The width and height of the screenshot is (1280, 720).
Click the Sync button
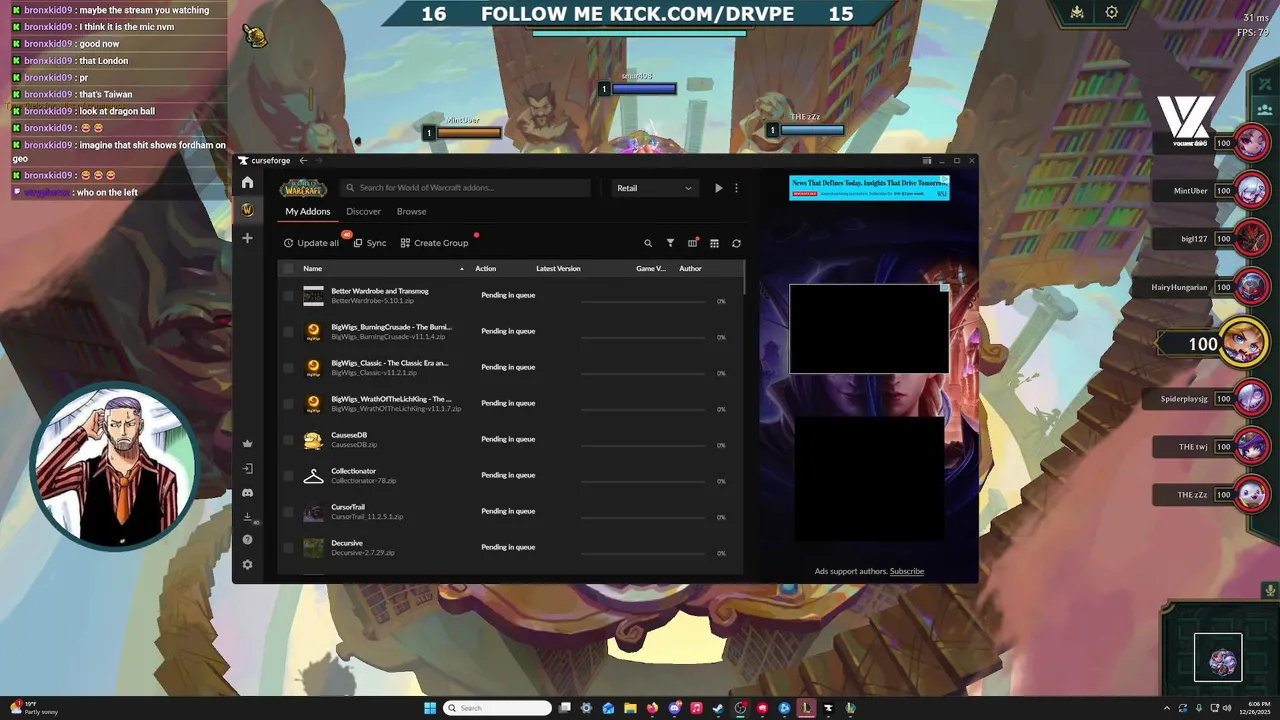[x=370, y=243]
